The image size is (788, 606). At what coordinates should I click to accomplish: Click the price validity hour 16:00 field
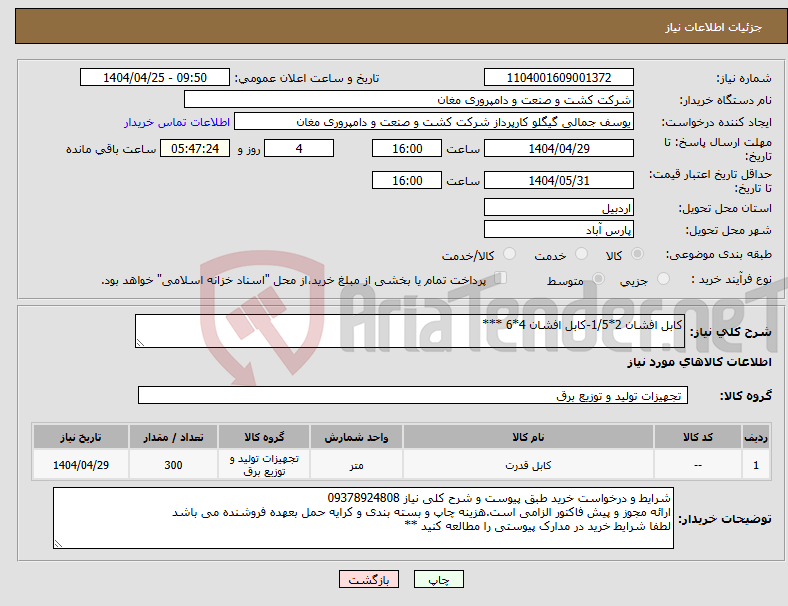pyautogui.click(x=407, y=180)
